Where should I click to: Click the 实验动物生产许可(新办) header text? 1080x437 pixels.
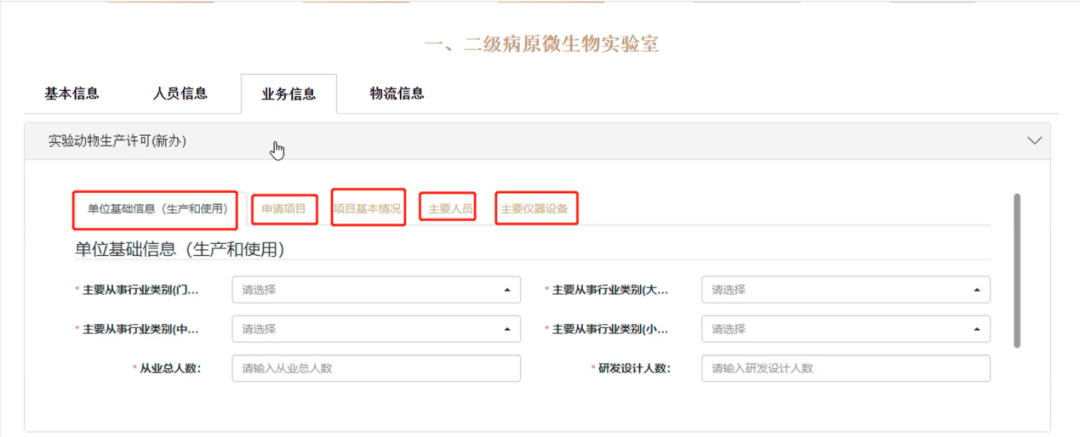(117, 141)
